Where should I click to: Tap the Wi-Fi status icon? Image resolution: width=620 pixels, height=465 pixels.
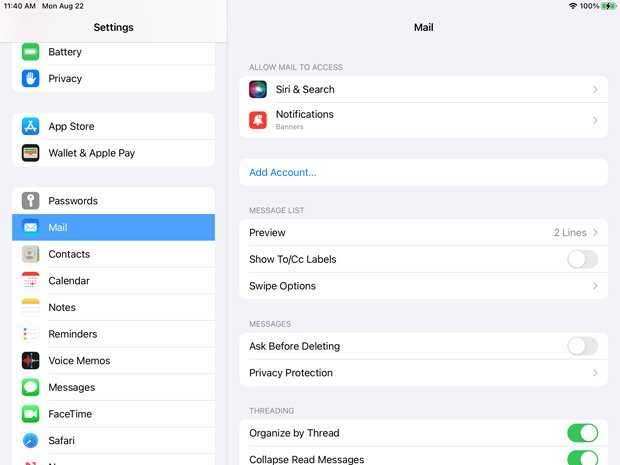(x=573, y=6)
